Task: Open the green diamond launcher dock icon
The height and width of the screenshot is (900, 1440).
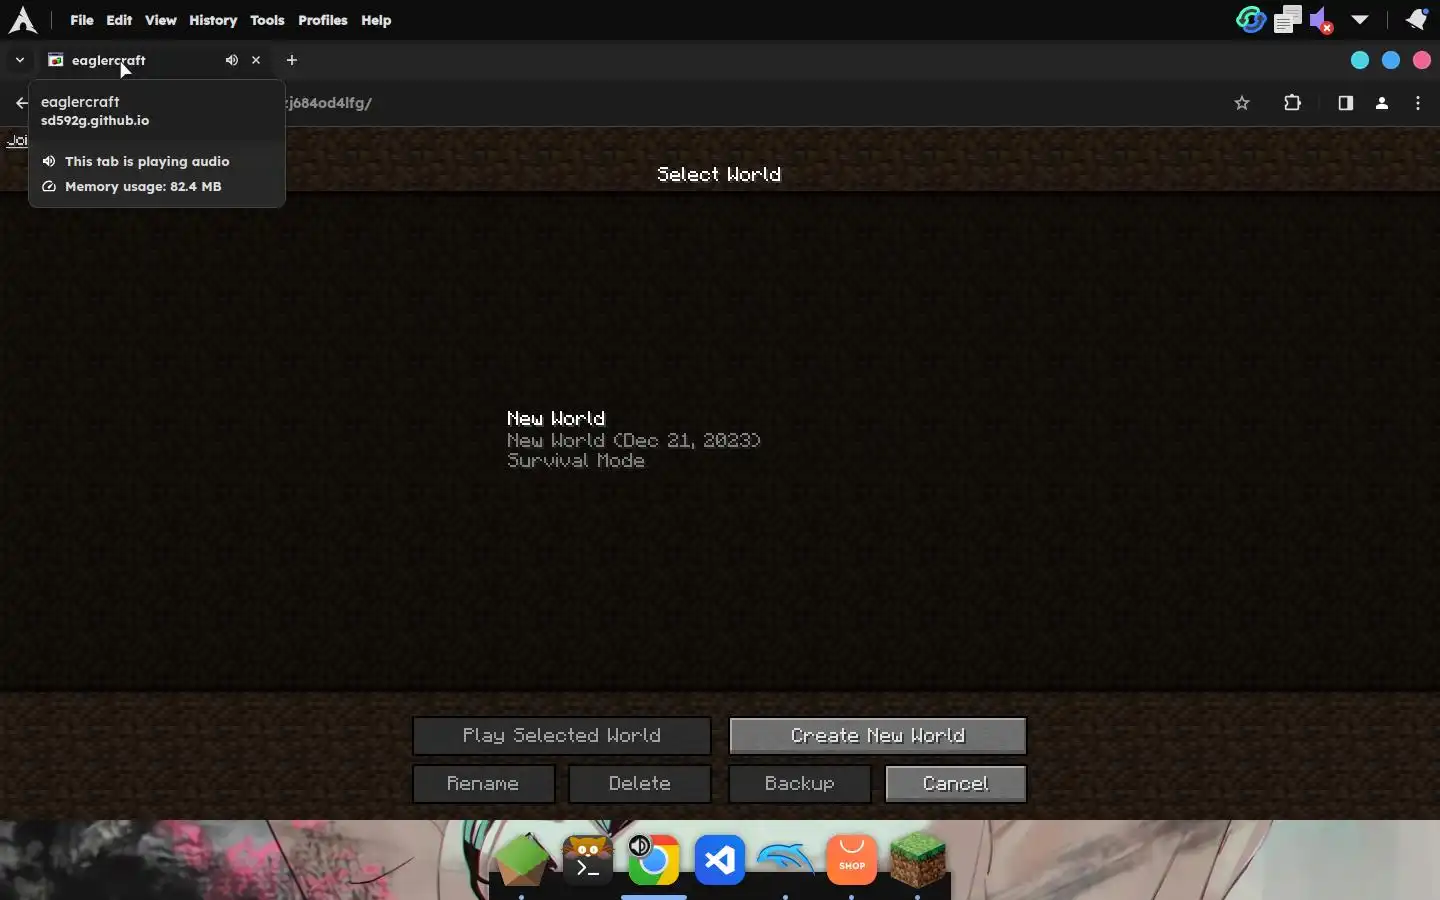Action: [x=522, y=860]
